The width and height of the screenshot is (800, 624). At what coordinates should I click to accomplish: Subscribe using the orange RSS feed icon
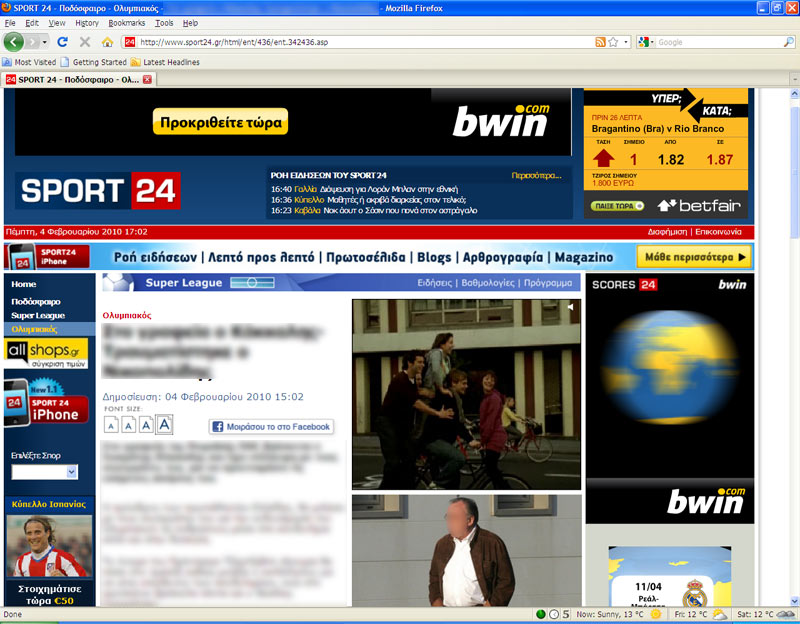pos(601,42)
